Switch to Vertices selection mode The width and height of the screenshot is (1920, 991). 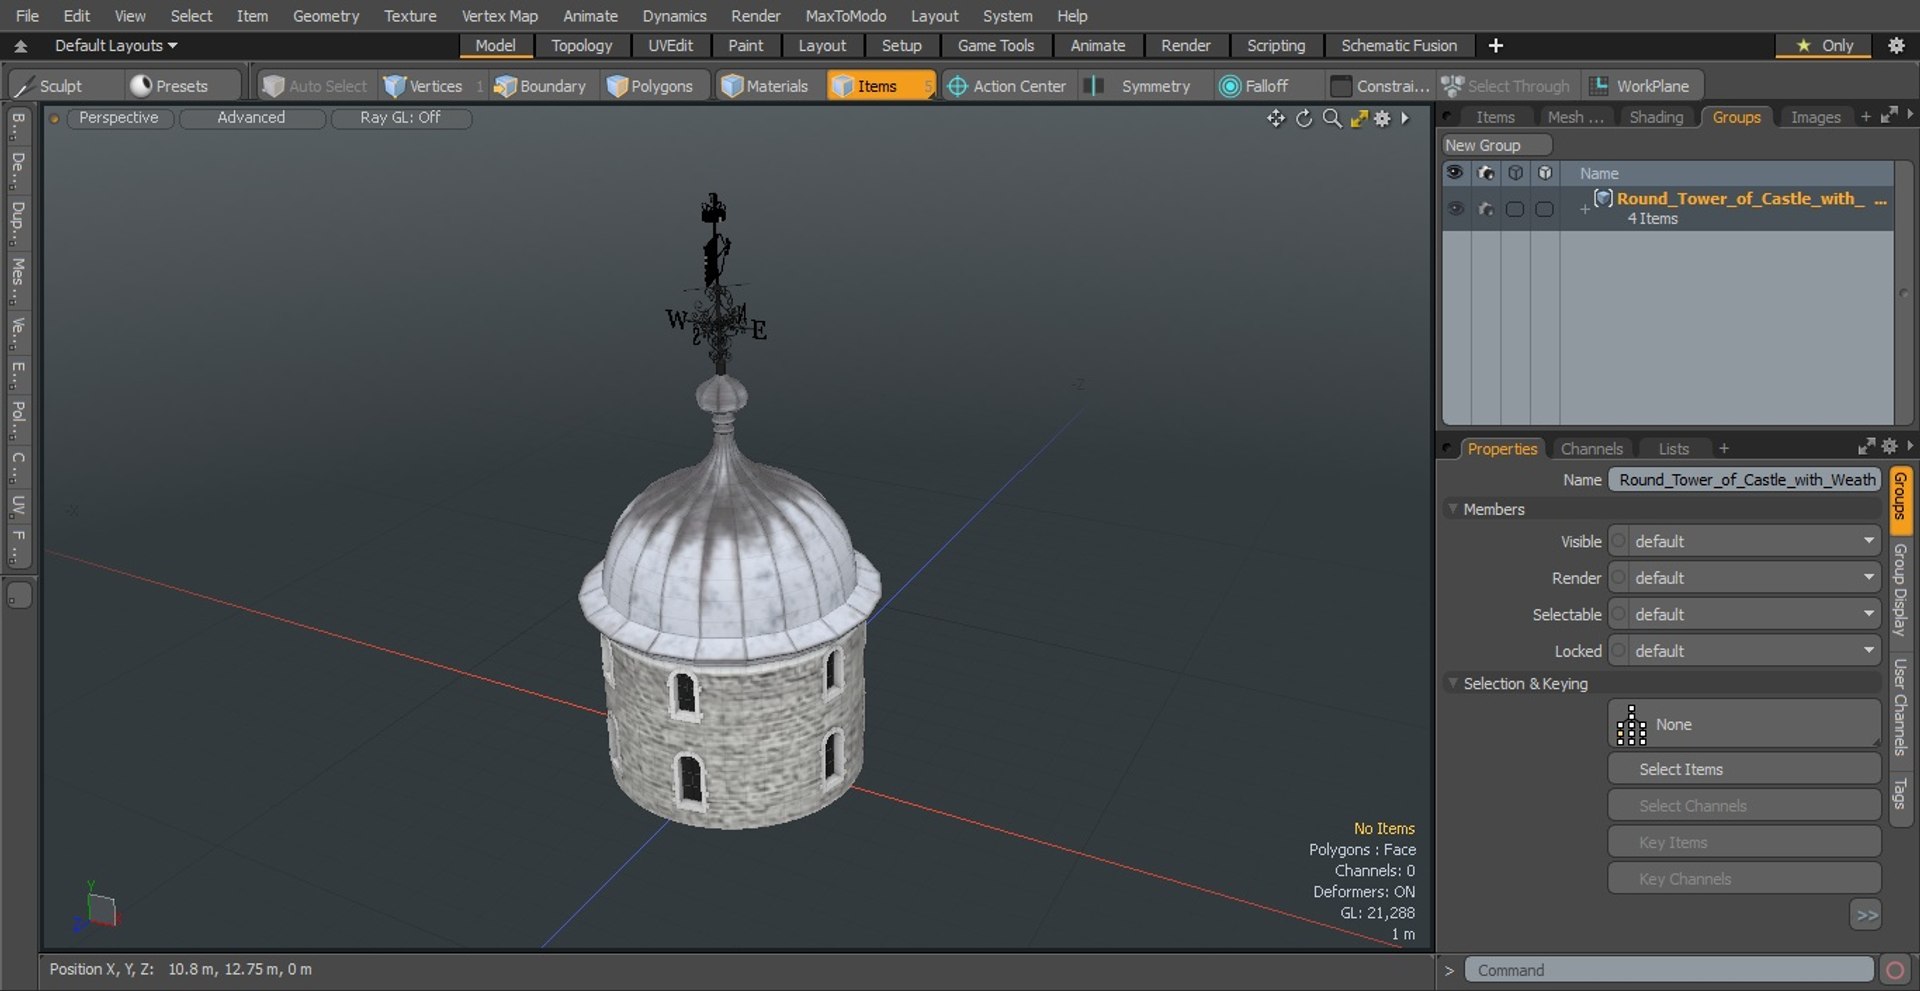424,86
